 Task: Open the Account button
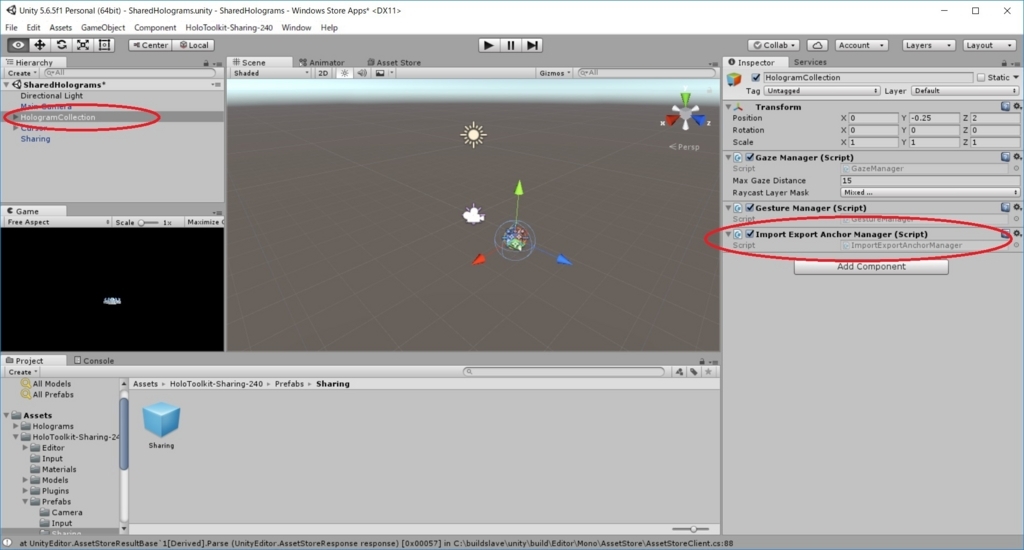tap(861, 45)
